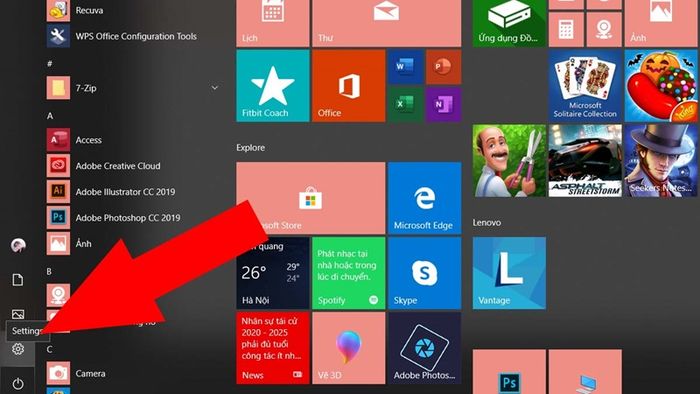Viewport: 700px width, 394px height.
Task: Open Settings gear in Start sidebar
Action: click(x=18, y=348)
